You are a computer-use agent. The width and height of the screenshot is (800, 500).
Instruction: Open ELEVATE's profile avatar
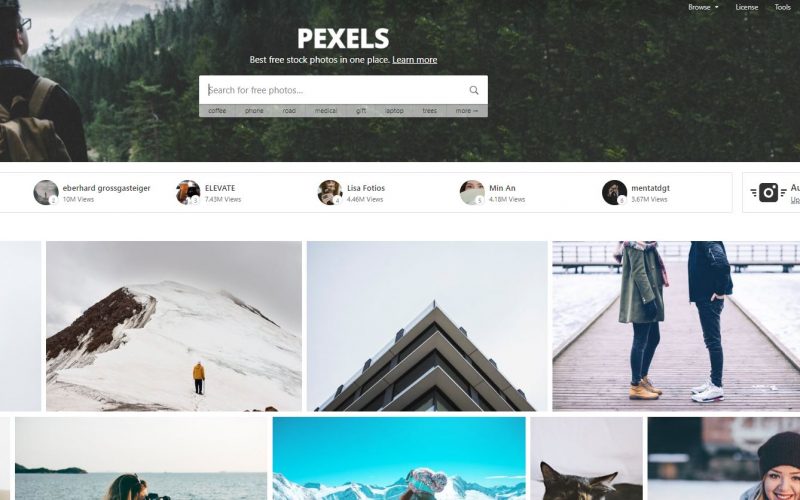point(188,192)
